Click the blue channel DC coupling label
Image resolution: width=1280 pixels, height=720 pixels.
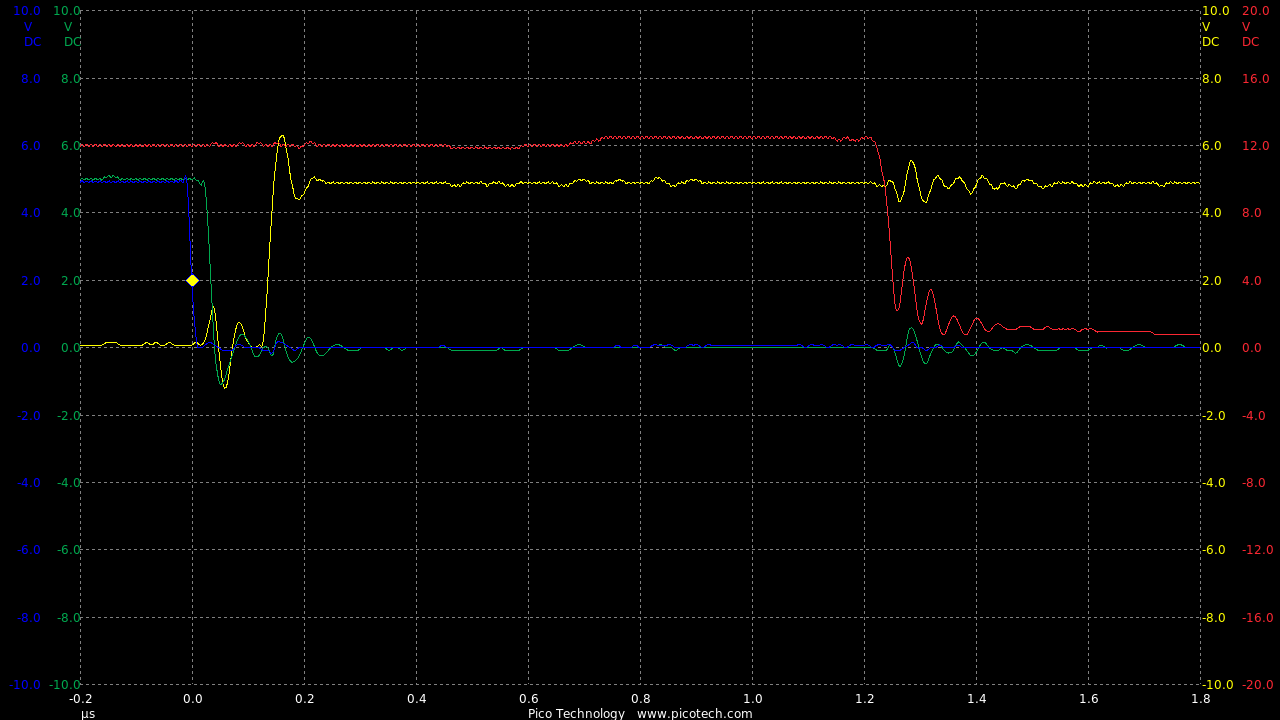[33, 42]
